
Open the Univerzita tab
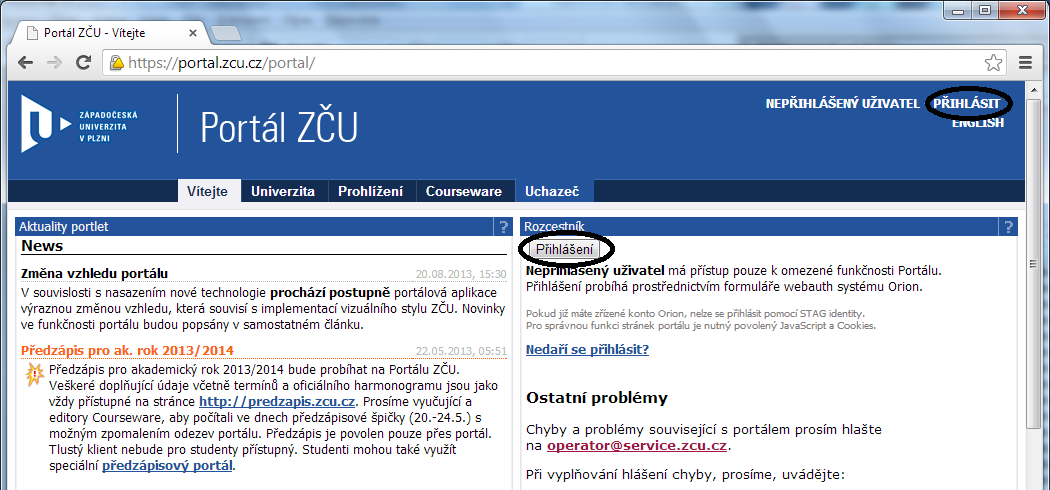(x=283, y=191)
